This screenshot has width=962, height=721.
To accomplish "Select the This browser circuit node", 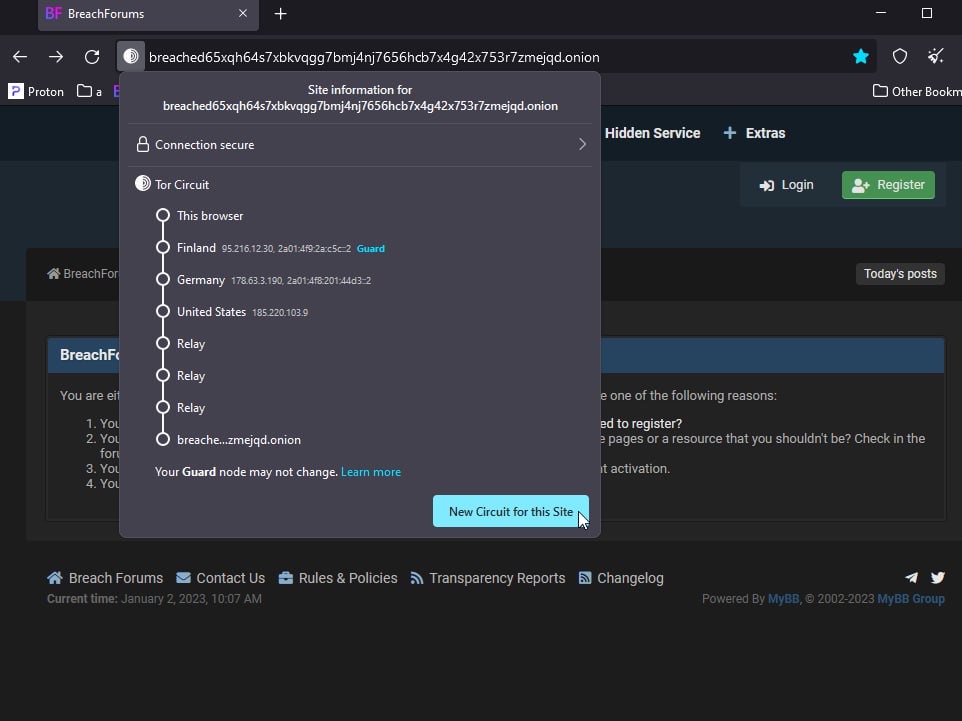I will [201, 215].
